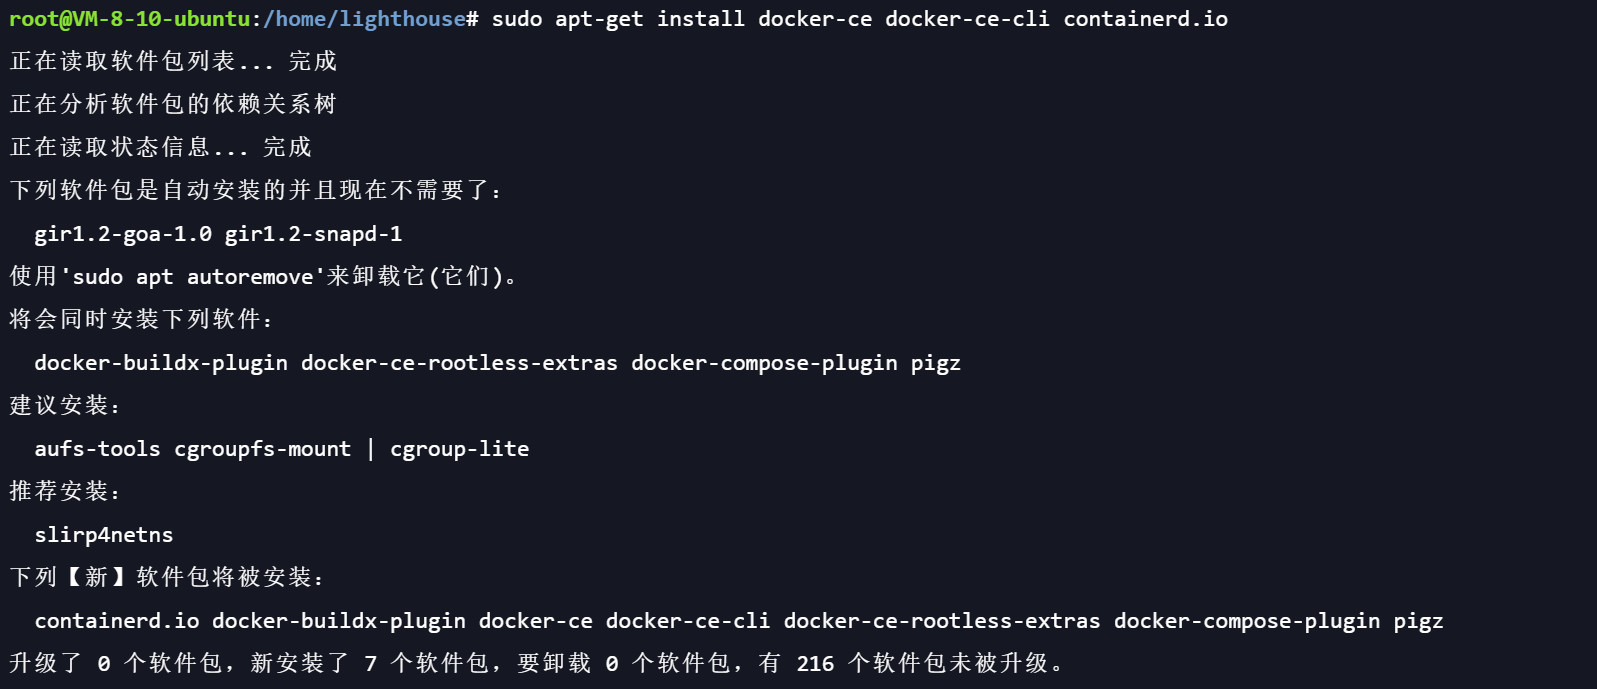The width and height of the screenshot is (1597, 689).
Task: Click the cgroupfs-mount suggested package
Action: pos(263,449)
